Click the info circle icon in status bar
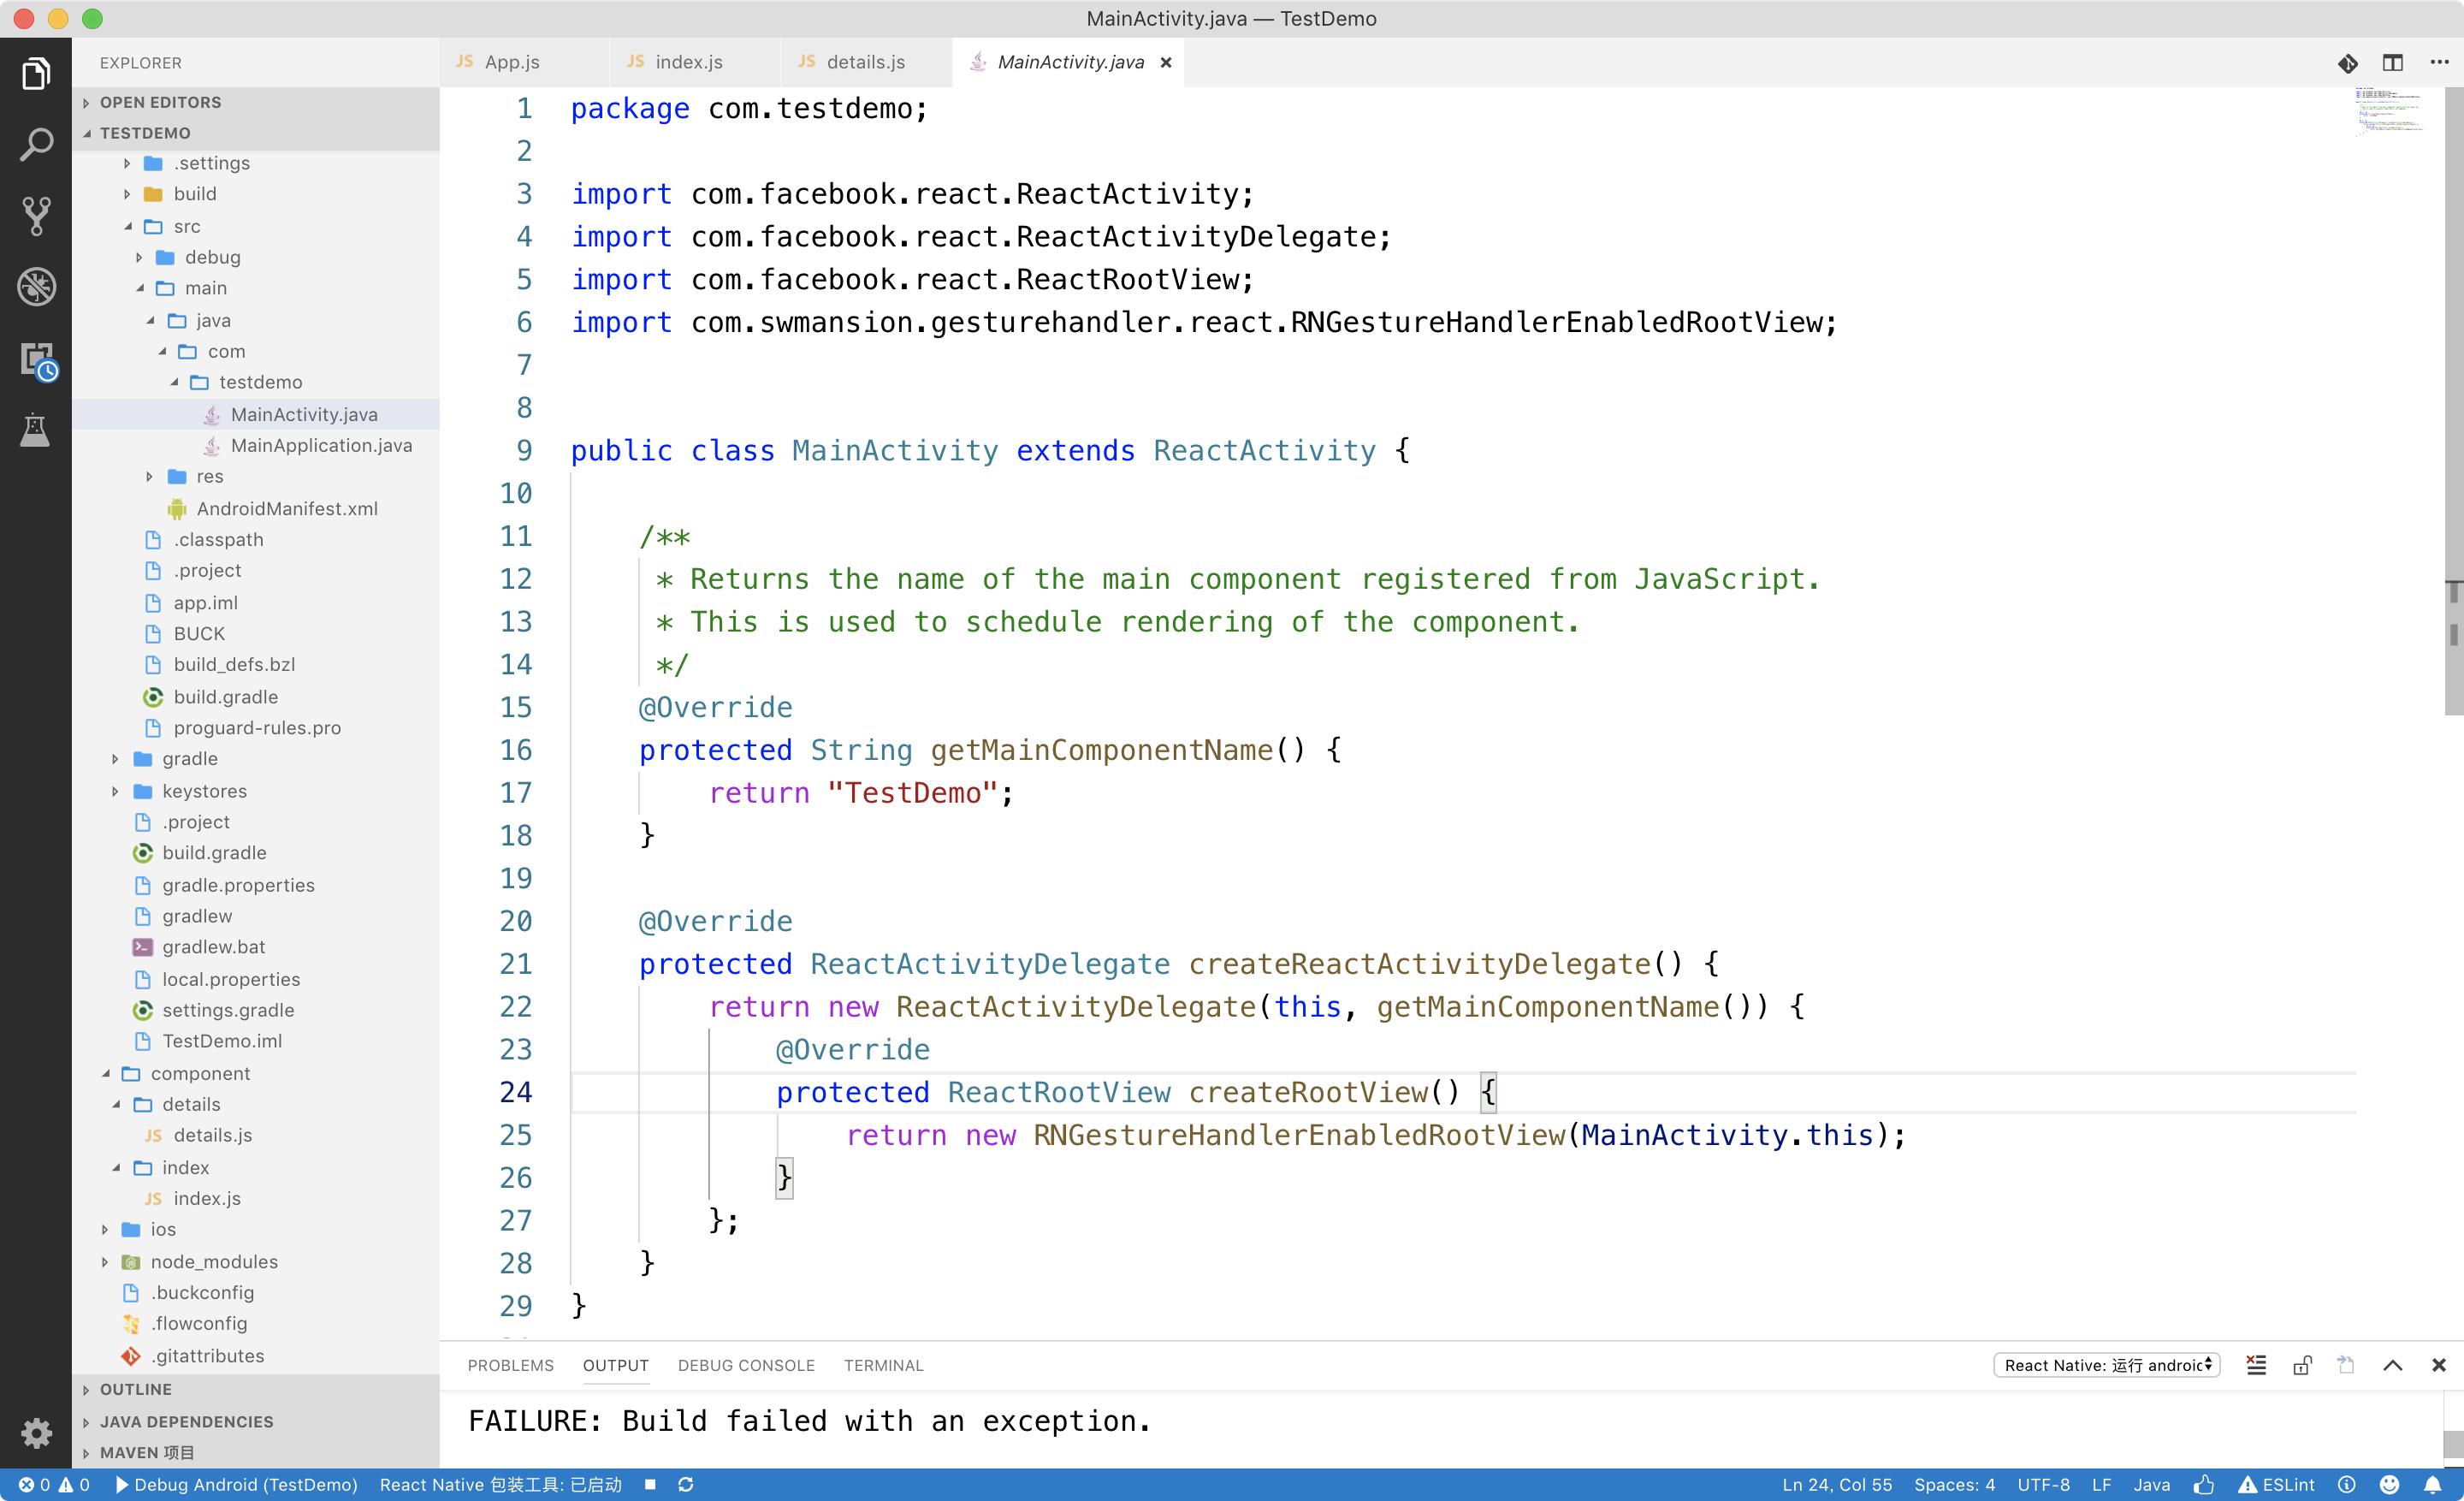 [2346, 1485]
